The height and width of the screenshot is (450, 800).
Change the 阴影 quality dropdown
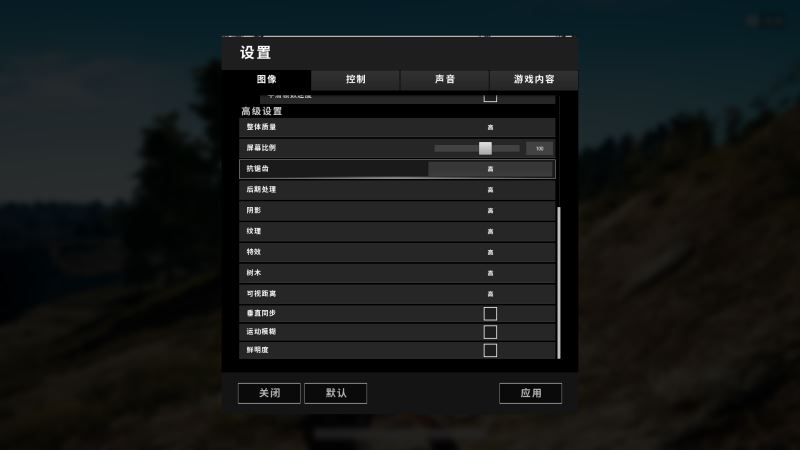coord(491,211)
